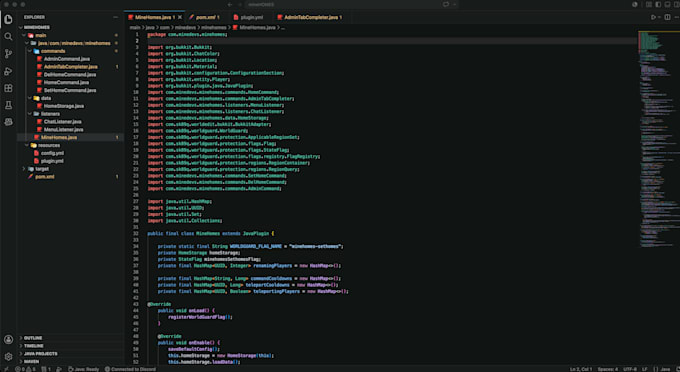
Task: Click the chat icon beside command center
Action: tap(445, 4)
